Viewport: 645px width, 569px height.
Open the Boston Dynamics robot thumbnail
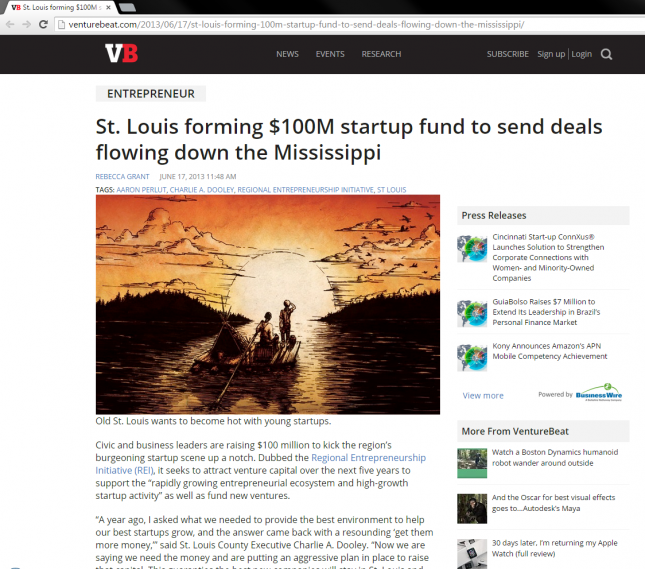pyautogui.click(x=472, y=462)
